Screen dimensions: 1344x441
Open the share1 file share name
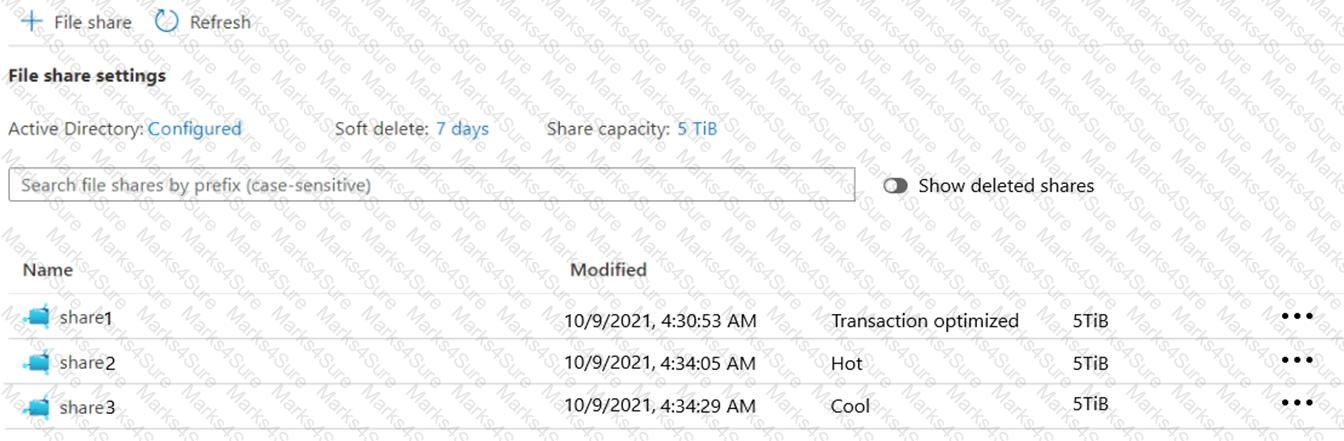click(86, 318)
